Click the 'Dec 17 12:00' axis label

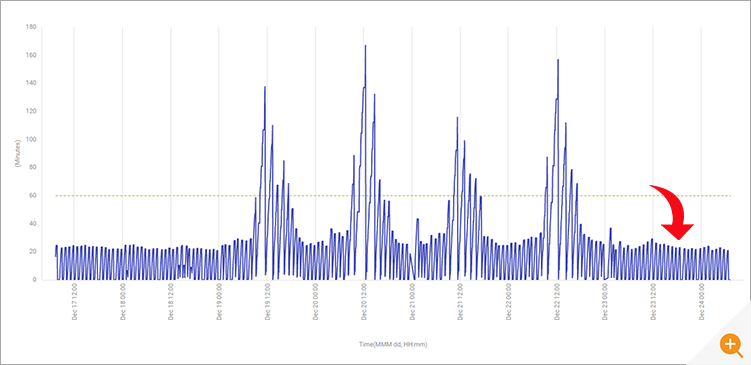click(75, 302)
